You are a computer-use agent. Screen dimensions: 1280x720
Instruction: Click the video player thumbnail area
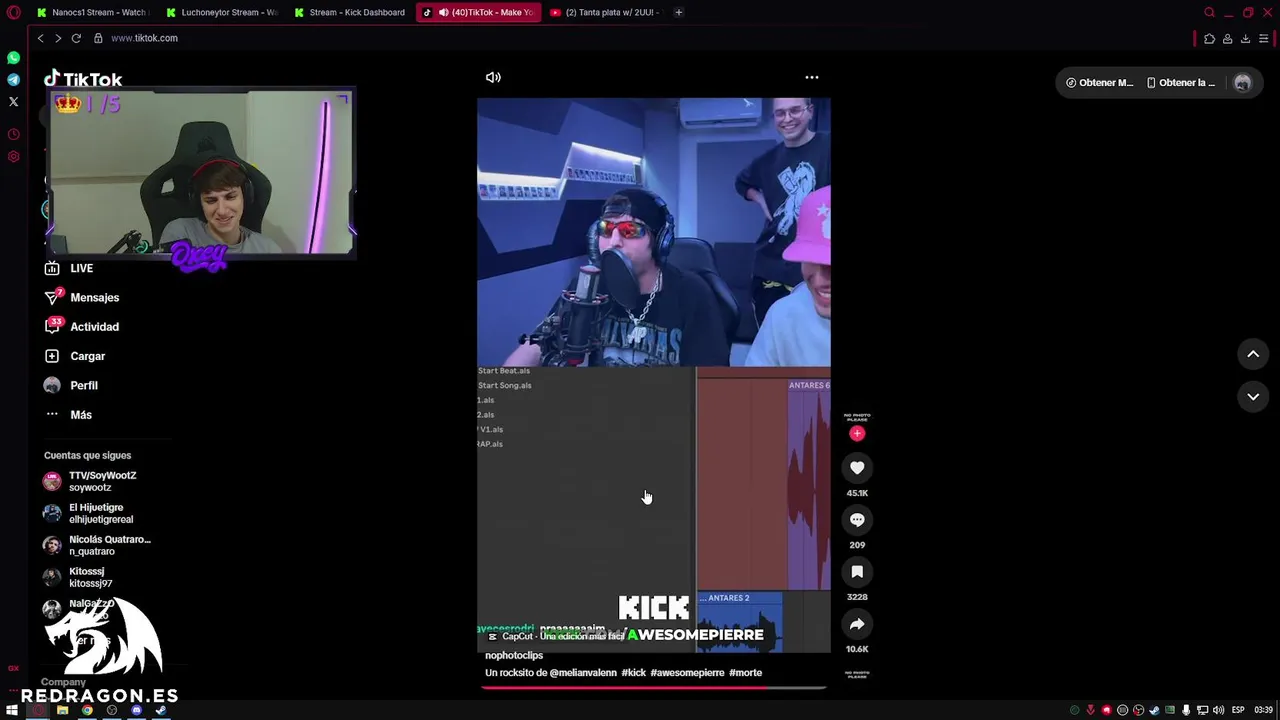(654, 375)
